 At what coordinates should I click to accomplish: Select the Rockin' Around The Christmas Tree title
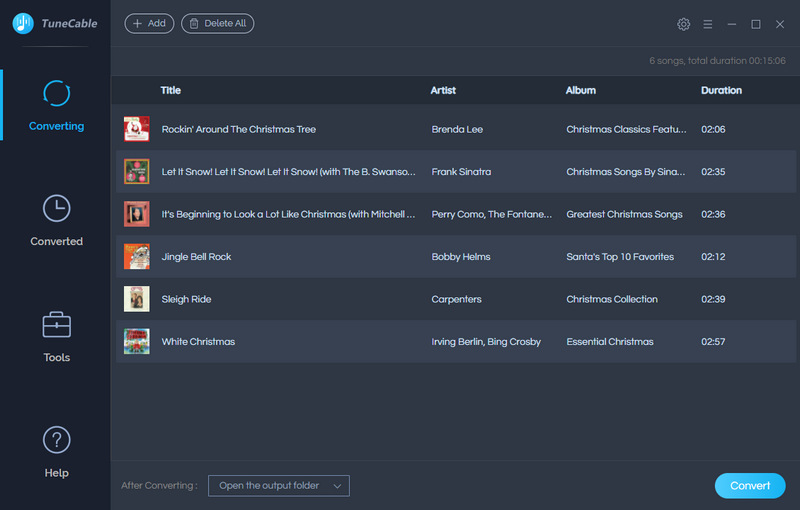(238, 129)
